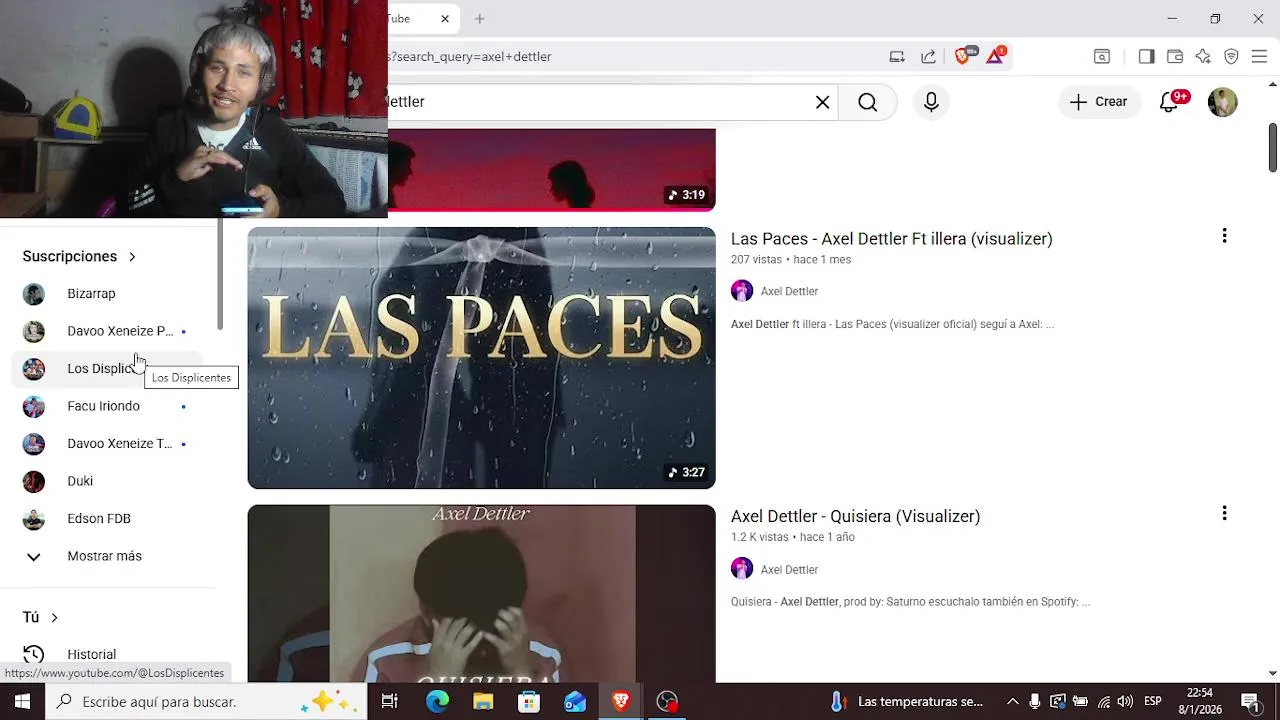Open the volume control in system tray
The height and width of the screenshot is (720, 1280).
[x=1125, y=702]
